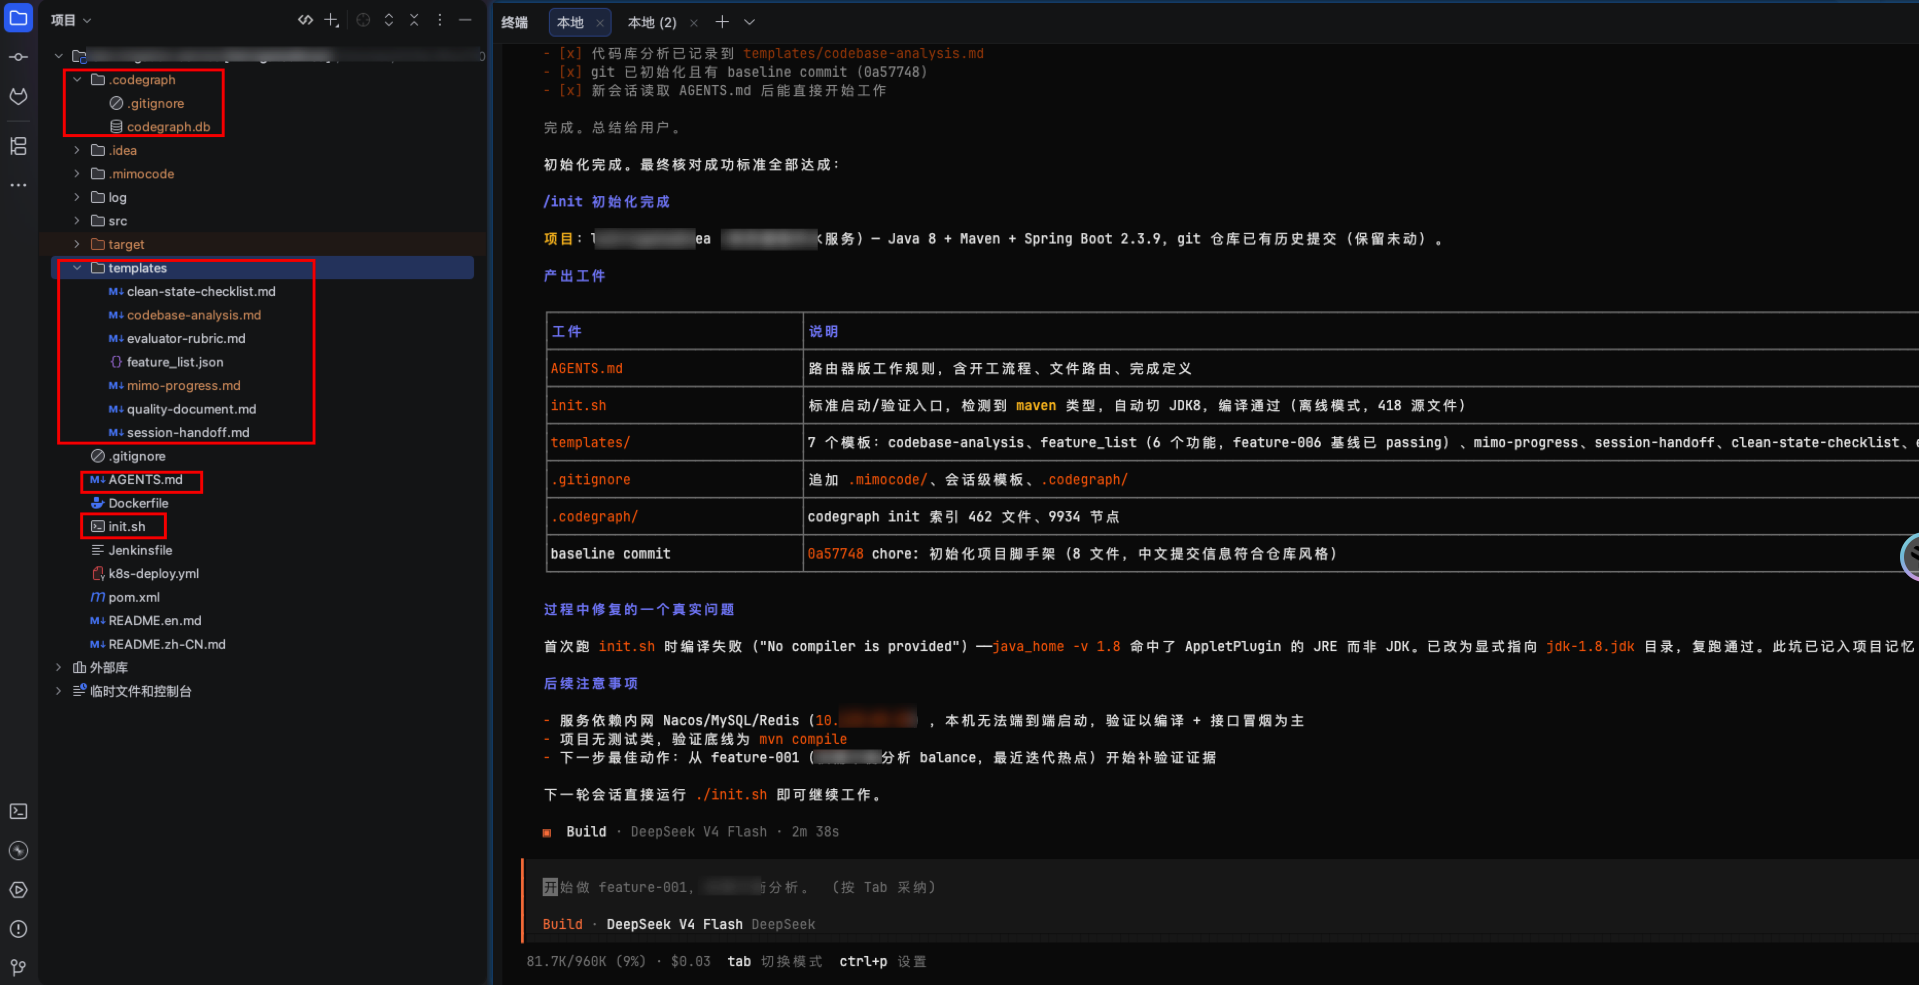
Task: Open Dockerfile in project tree
Action: (x=129, y=503)
